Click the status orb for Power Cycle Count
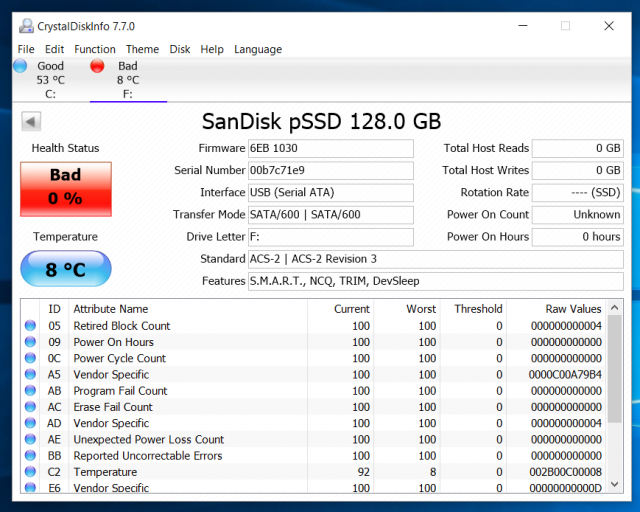640x512 pixels. click(30, 358)
